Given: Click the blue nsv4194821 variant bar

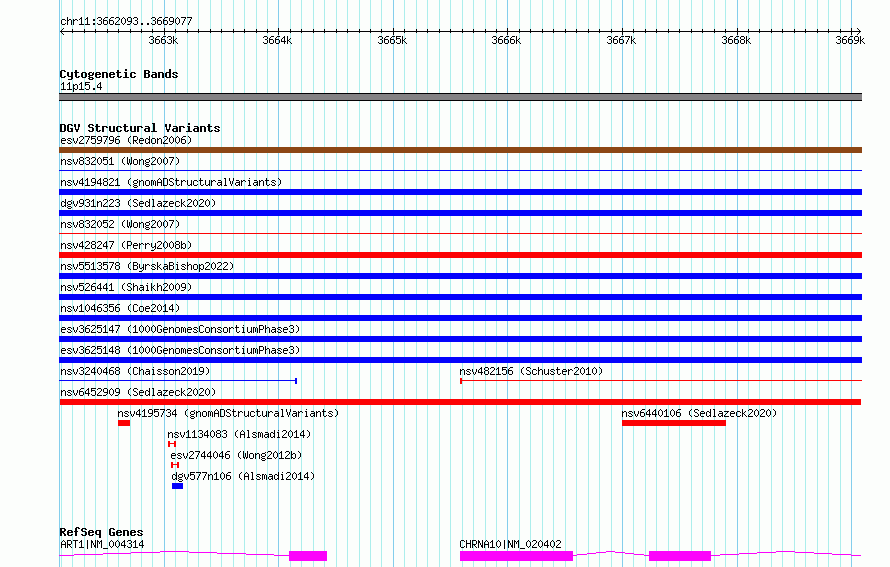Looking at the screenshot, I should (x=460, y=192).
